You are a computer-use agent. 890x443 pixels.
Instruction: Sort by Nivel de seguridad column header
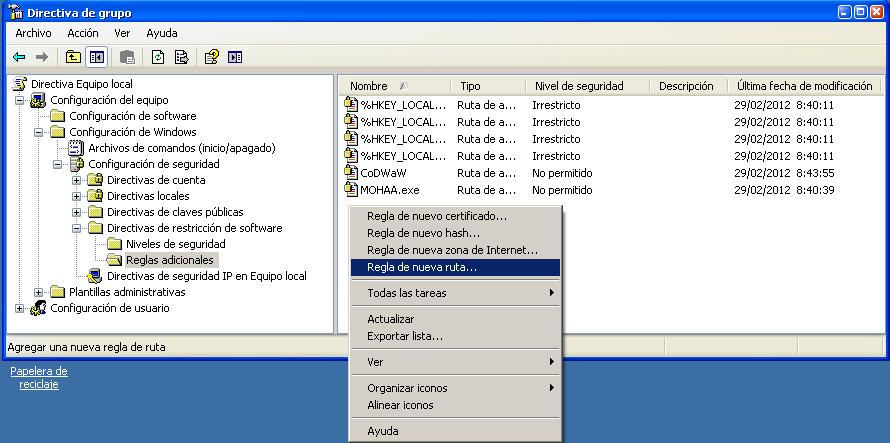coord(587,86)
